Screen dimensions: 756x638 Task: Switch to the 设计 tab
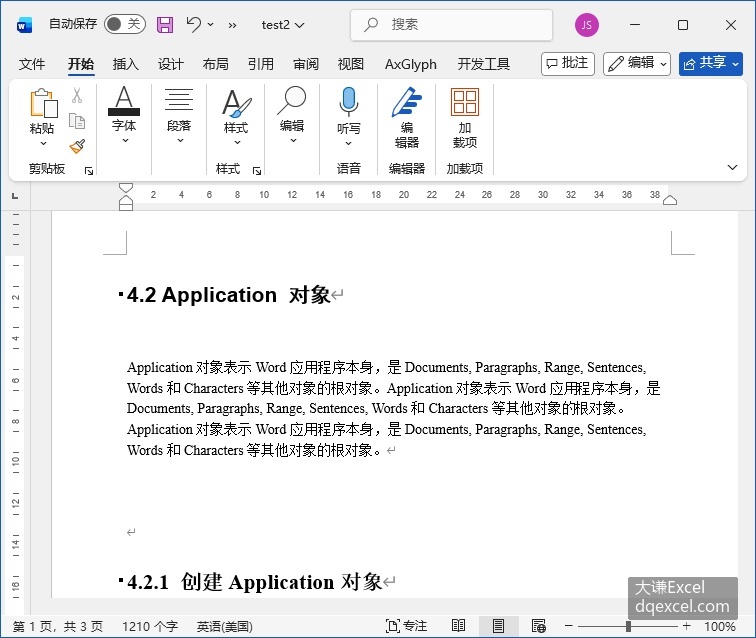(x=171, y=64)
